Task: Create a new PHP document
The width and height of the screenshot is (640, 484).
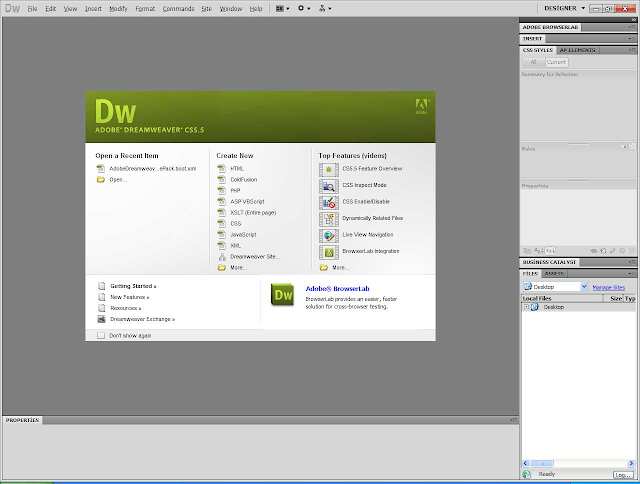Action: click(x=235, y=191)
